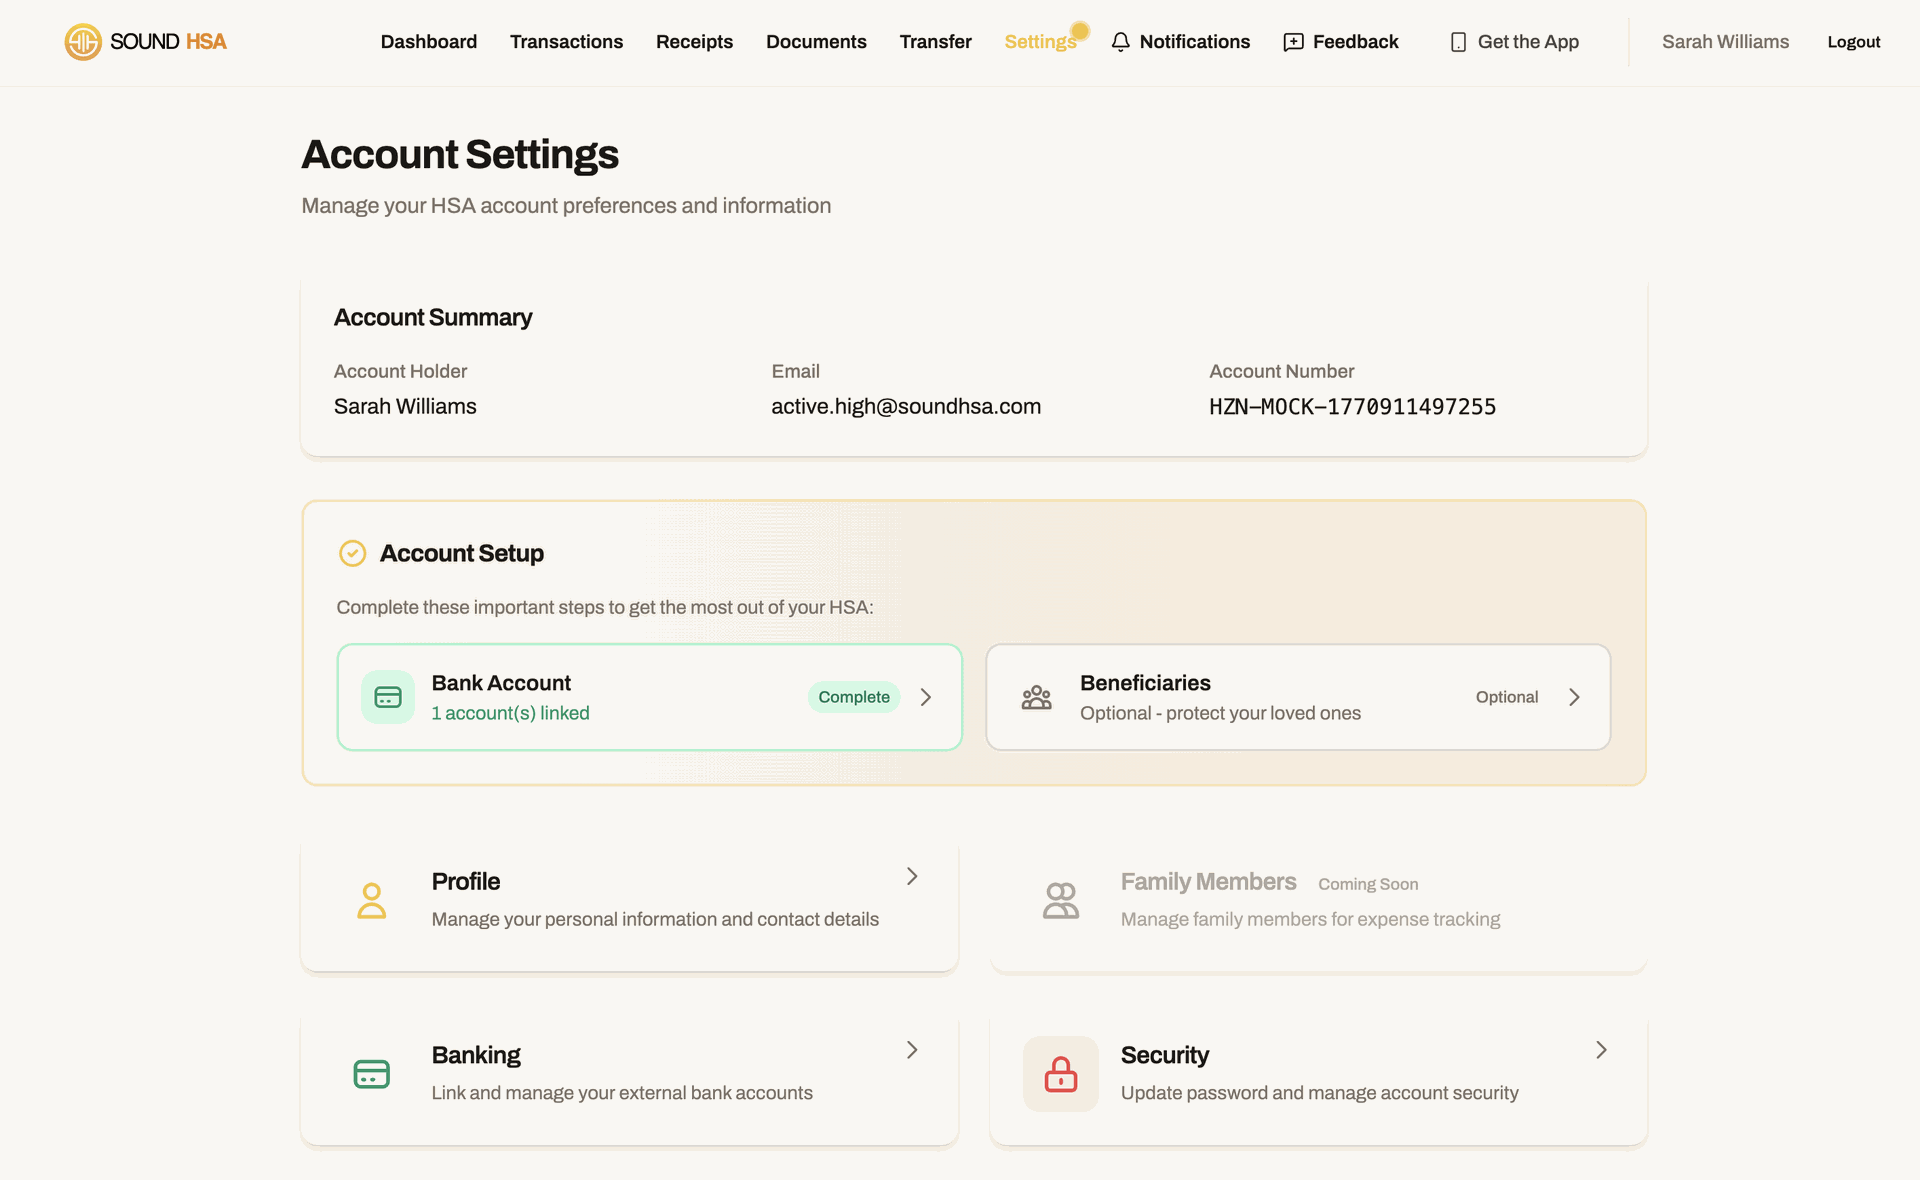1920x1180 pixels.
Task: Click the Family Members icon
Action: pyautogui.click(x=1061, y=900)
